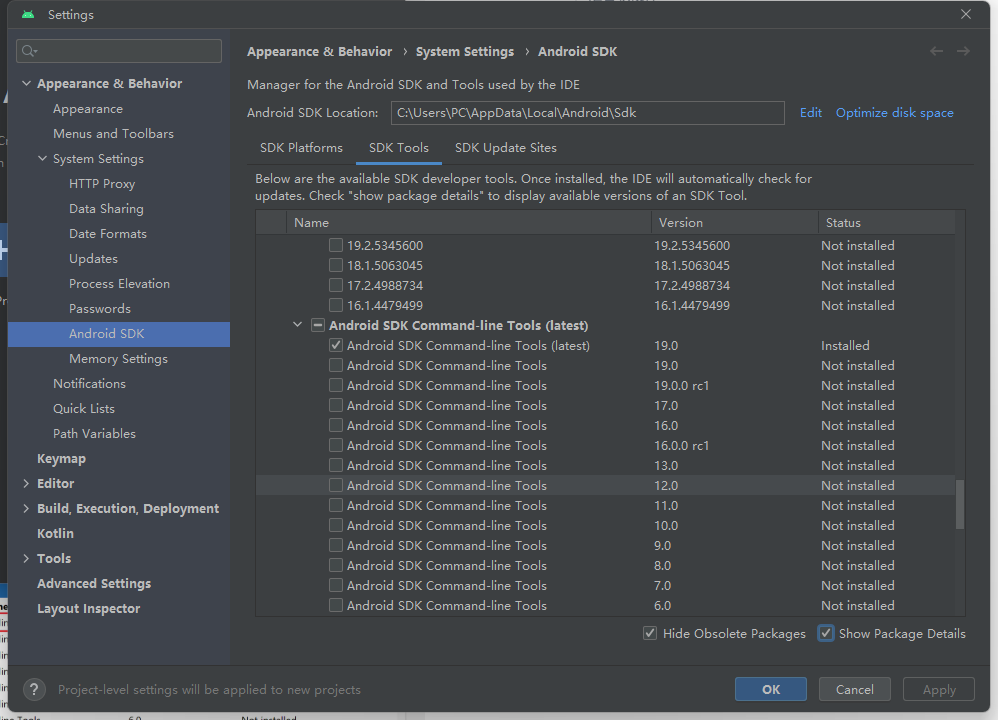The width and height of the screenshot is (998, 720).
Task: Select Quick Lists settings
Action: (83, 409)
